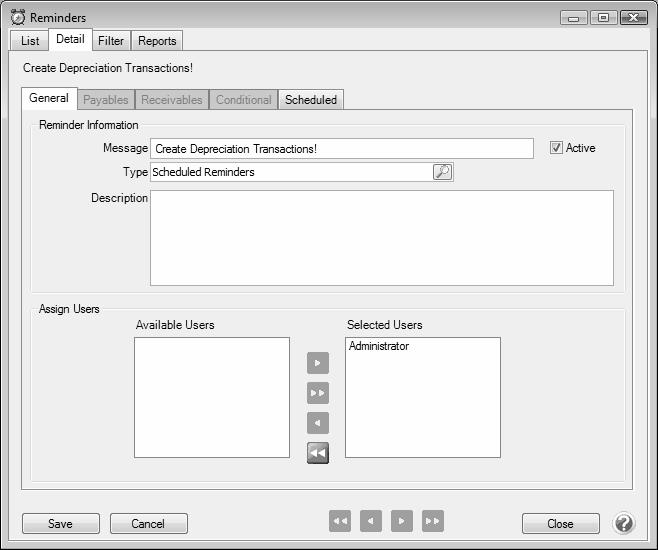Move all users to Selected Users
The height and width of the screenshot is (550, 658).
click(318, 393)
